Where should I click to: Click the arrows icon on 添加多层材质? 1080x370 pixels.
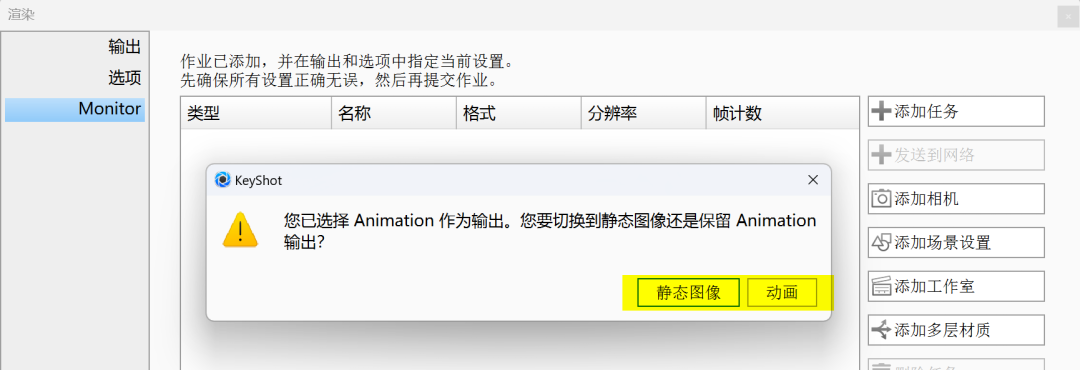881,330
